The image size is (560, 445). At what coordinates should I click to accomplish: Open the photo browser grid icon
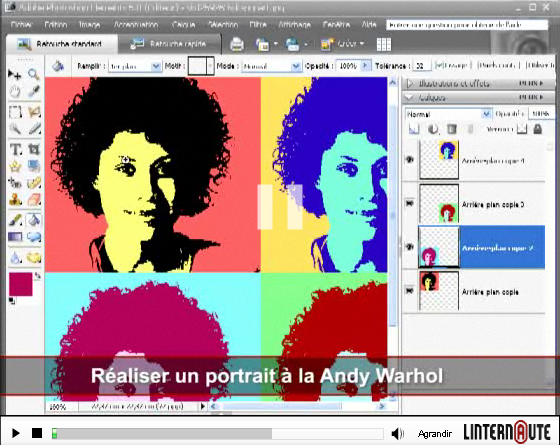click(x=384, y=44)
